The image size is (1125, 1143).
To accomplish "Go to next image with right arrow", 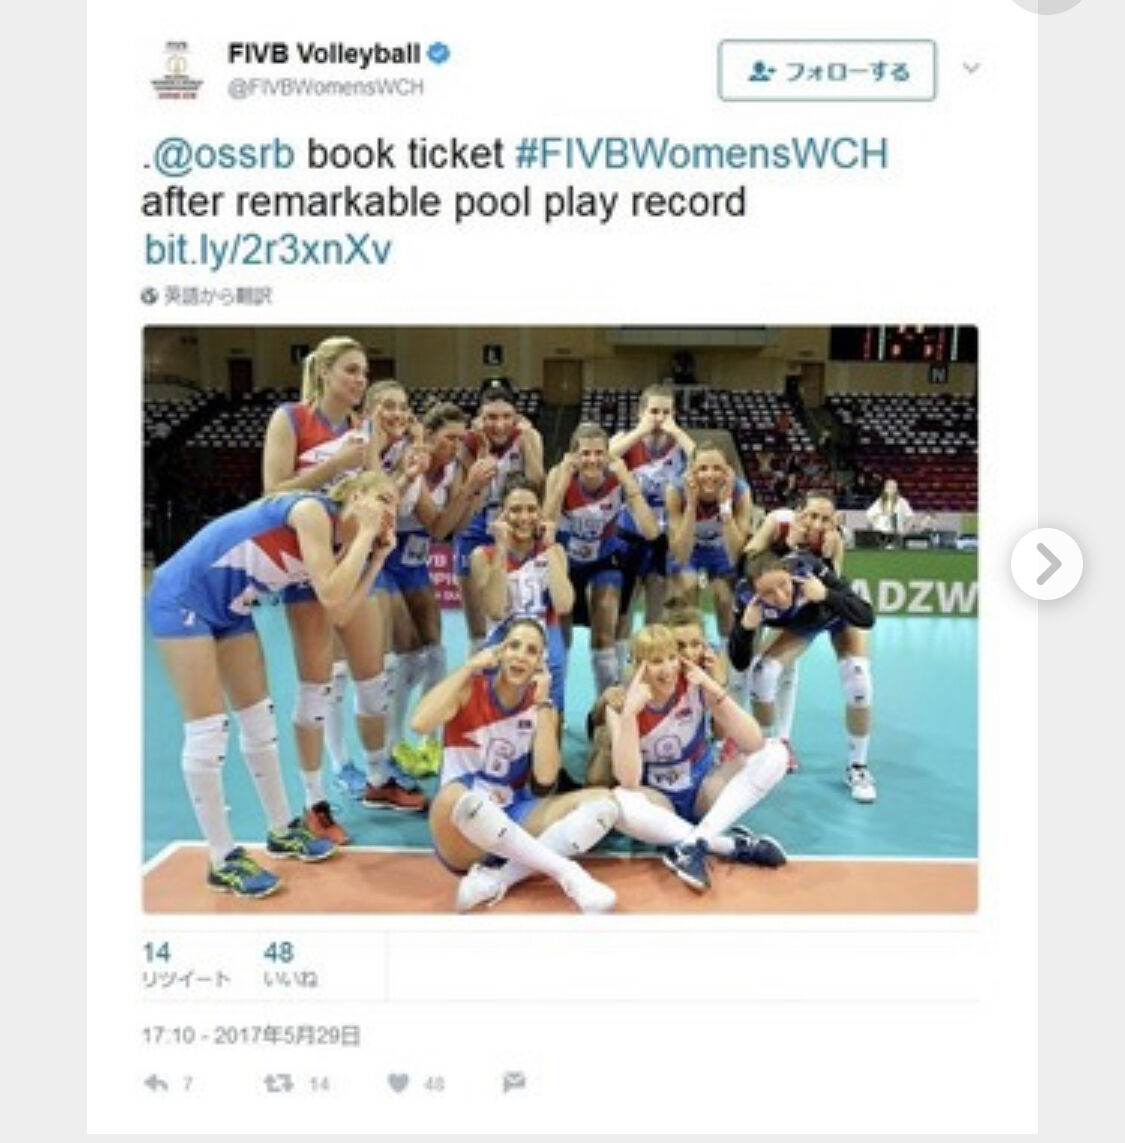I will point(1047,563).
